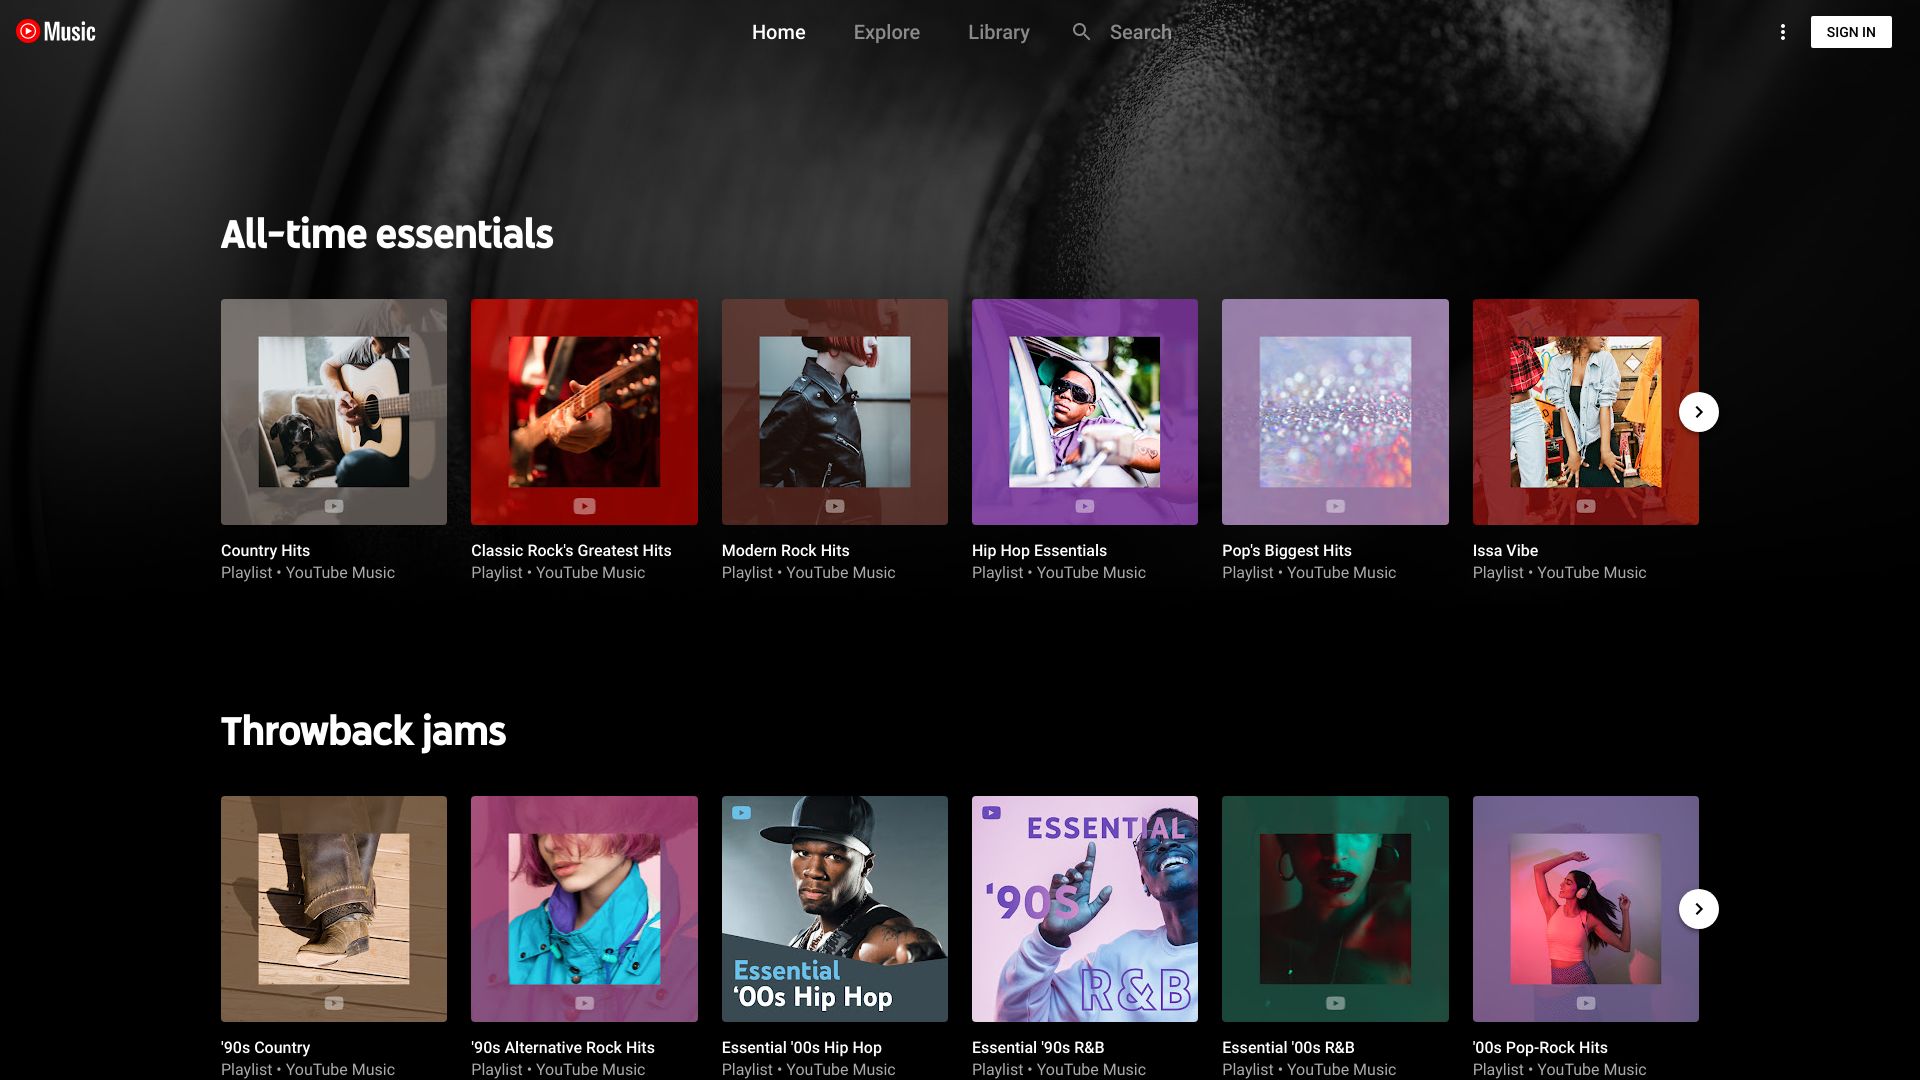This screenshot has width=1920, height=1080.
Task: Show next Throwback jams playlists
Action: (1698, 909)
